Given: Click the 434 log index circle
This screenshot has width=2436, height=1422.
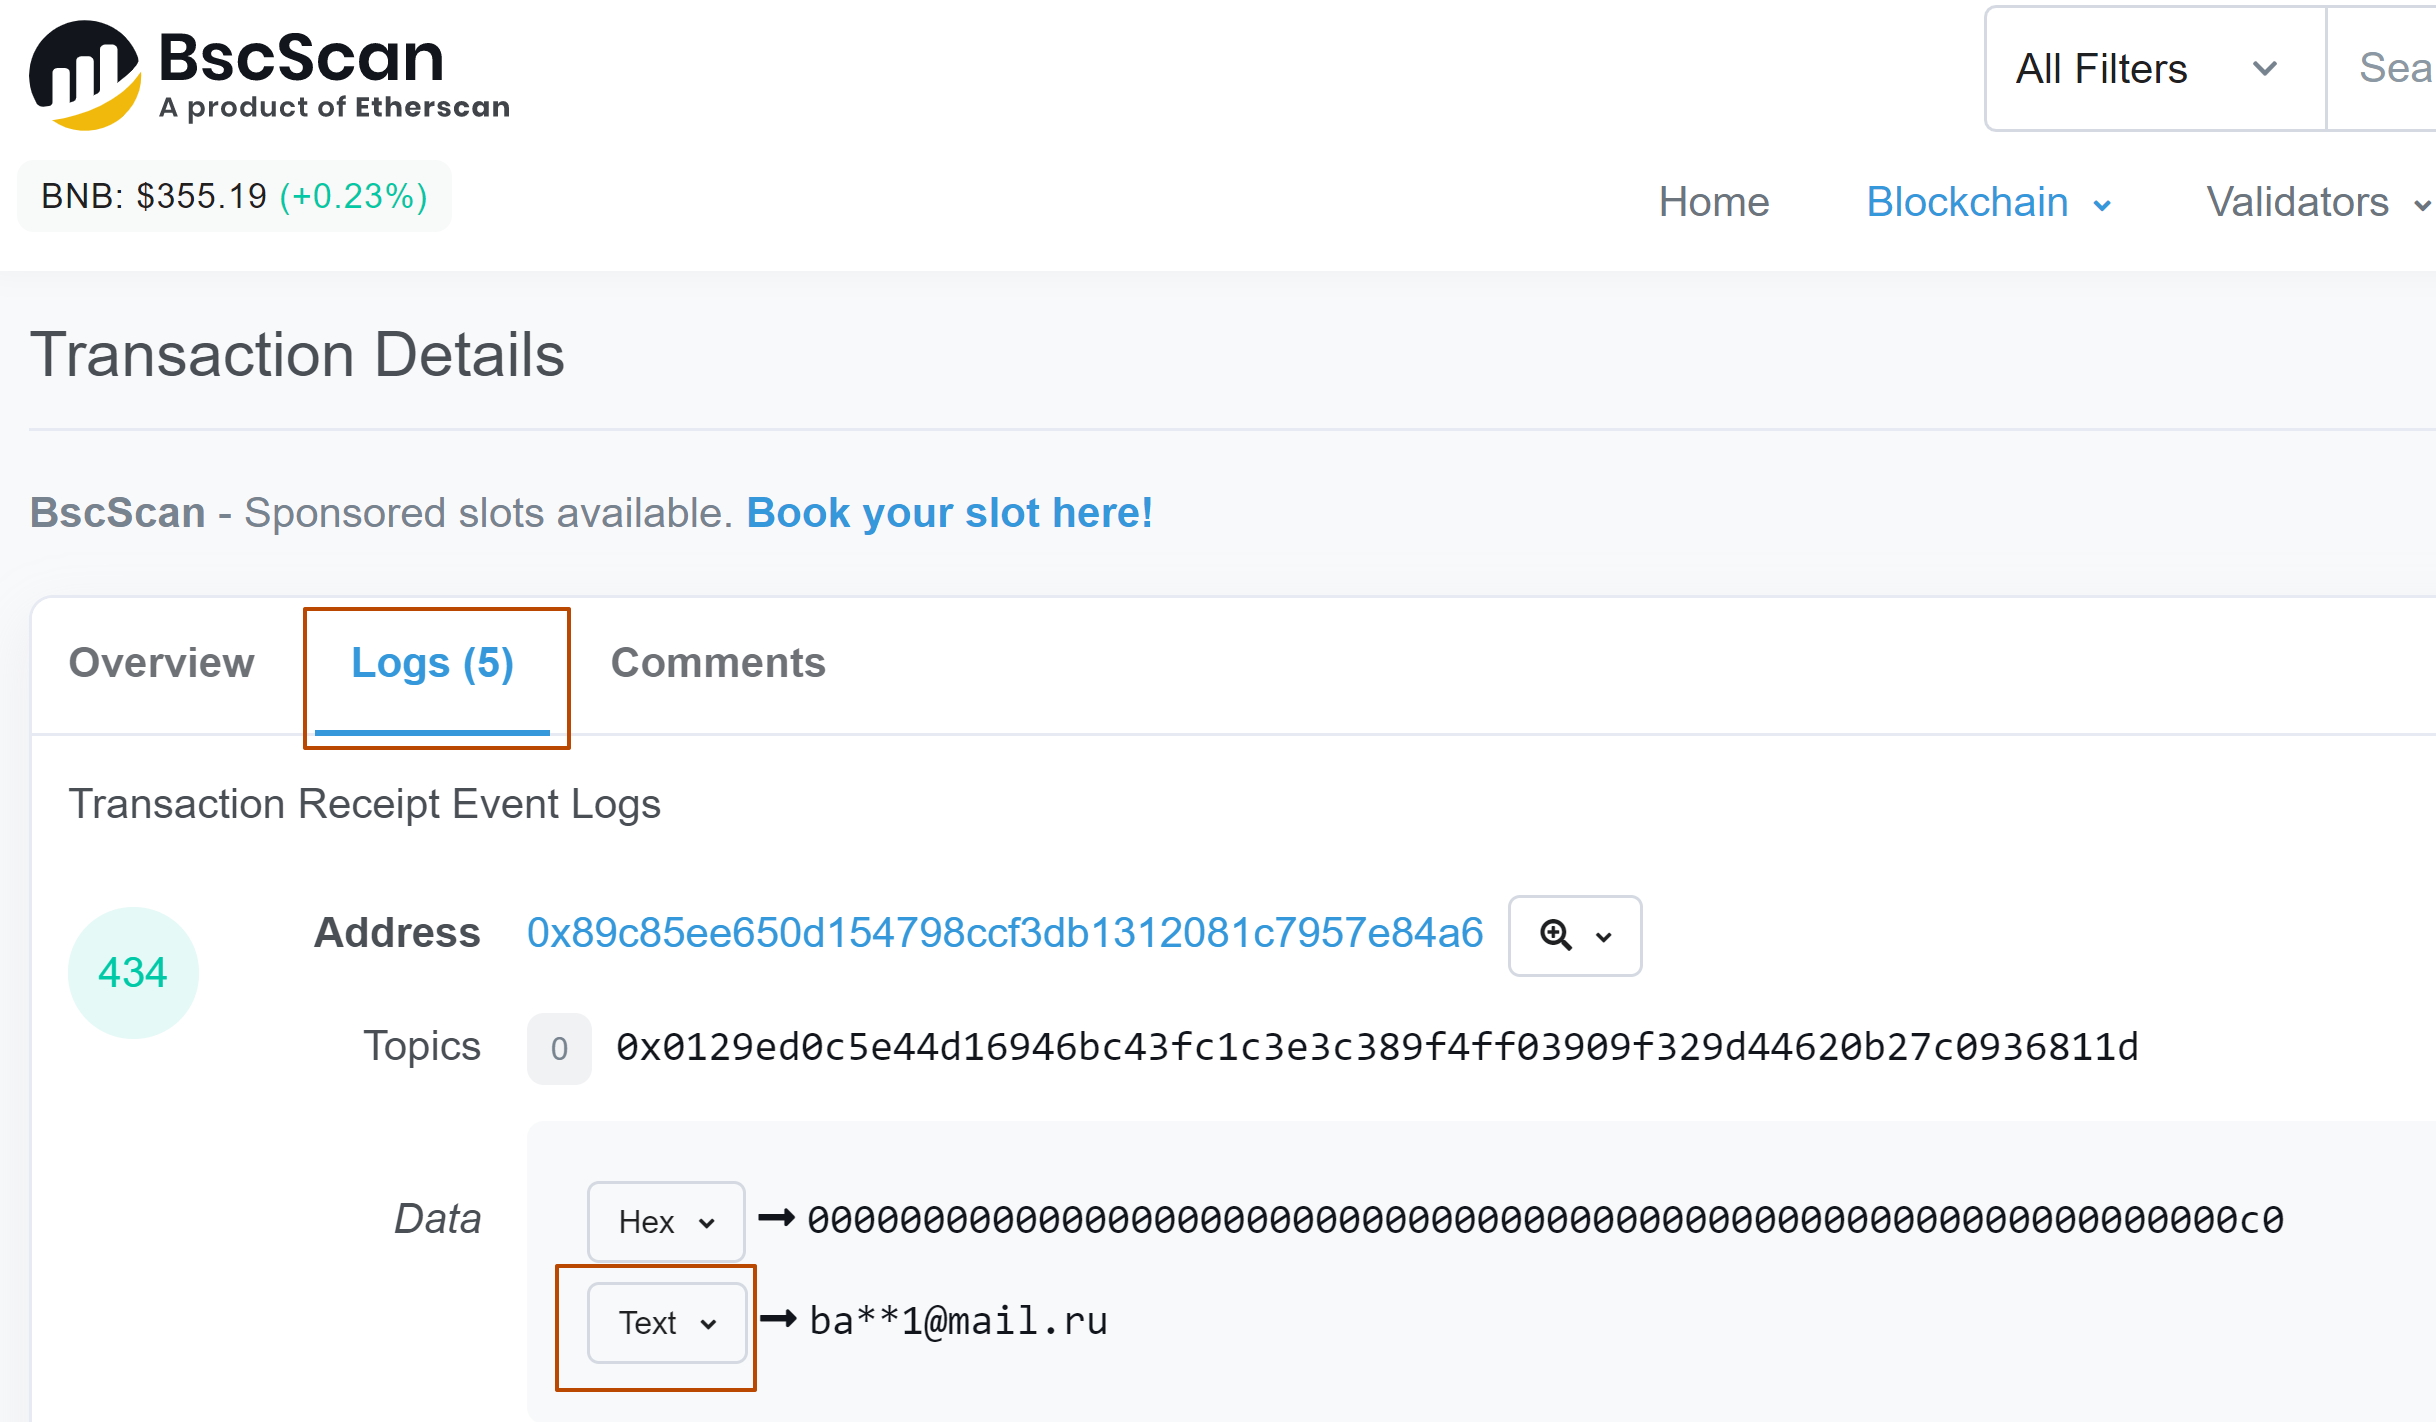Looking at the screenshot, I should coord(133,973).
